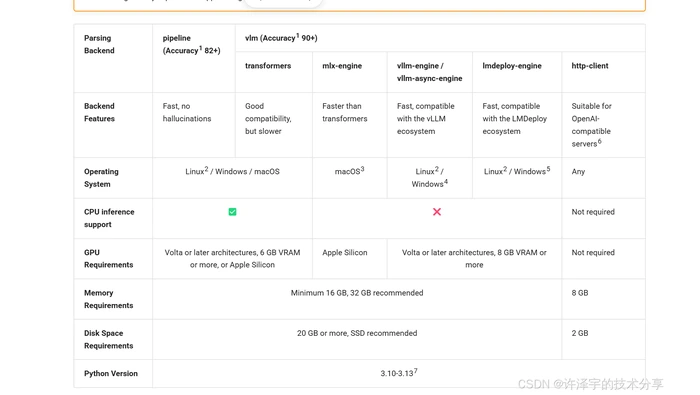Click the vllm-engine / vllm-async-engine header

[429, 72]
